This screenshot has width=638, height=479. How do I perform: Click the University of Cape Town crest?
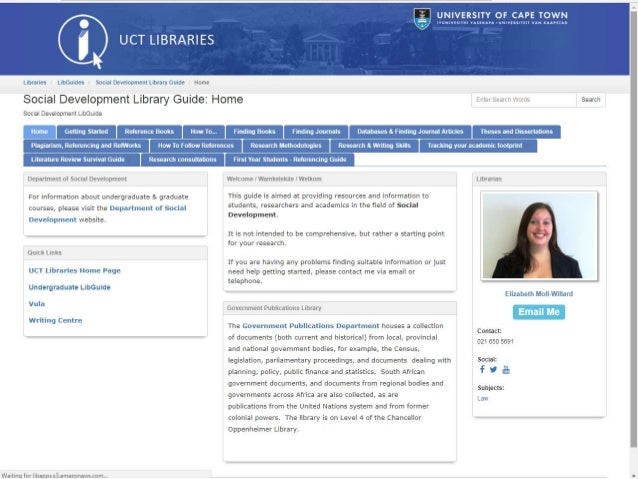pyautogui.click(x=422, y=18)
